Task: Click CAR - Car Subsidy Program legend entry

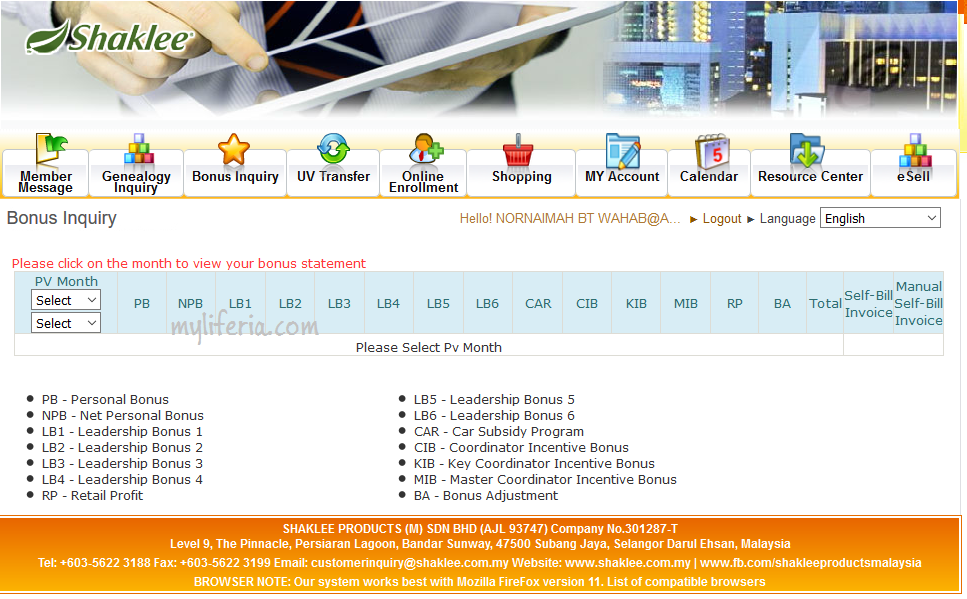Action: pyautogui.click(x=498, y=432)
